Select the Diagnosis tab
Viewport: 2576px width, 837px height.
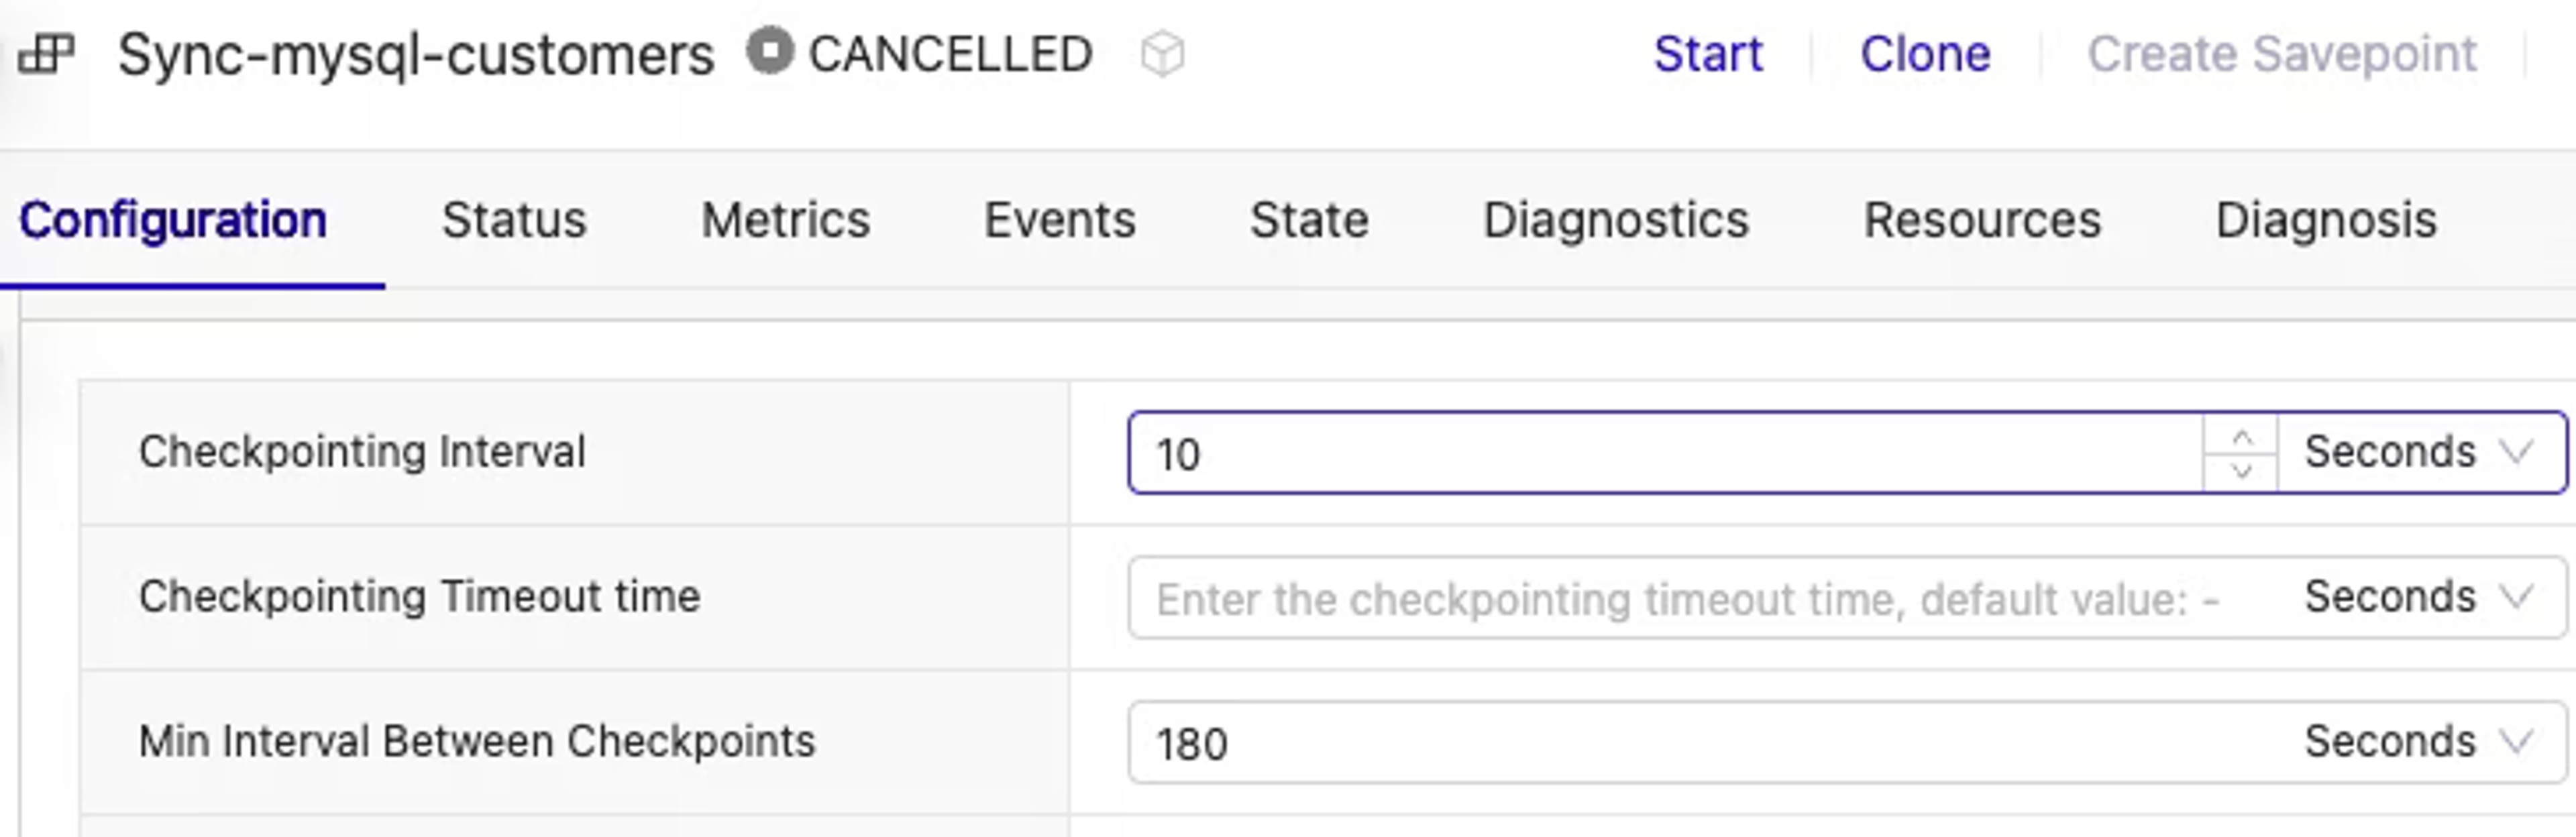point(2326,220)
